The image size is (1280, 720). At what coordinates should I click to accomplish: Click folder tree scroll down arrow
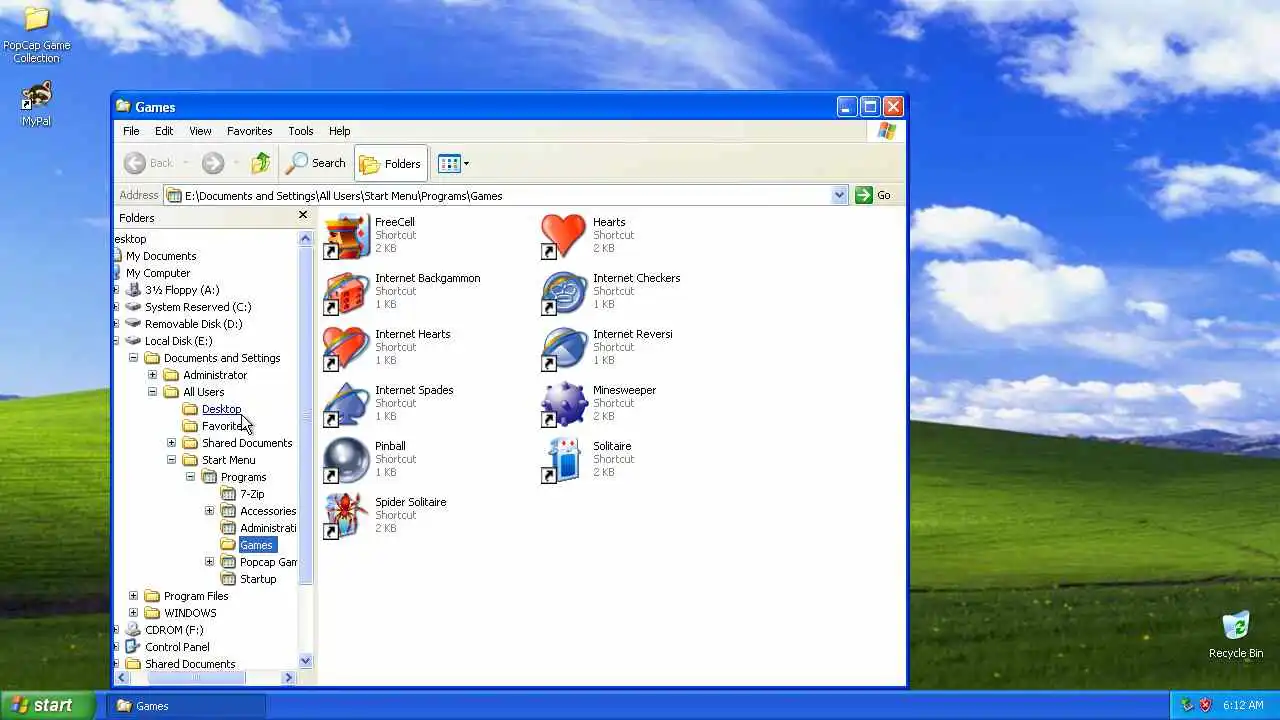click(x=306, y=660)
